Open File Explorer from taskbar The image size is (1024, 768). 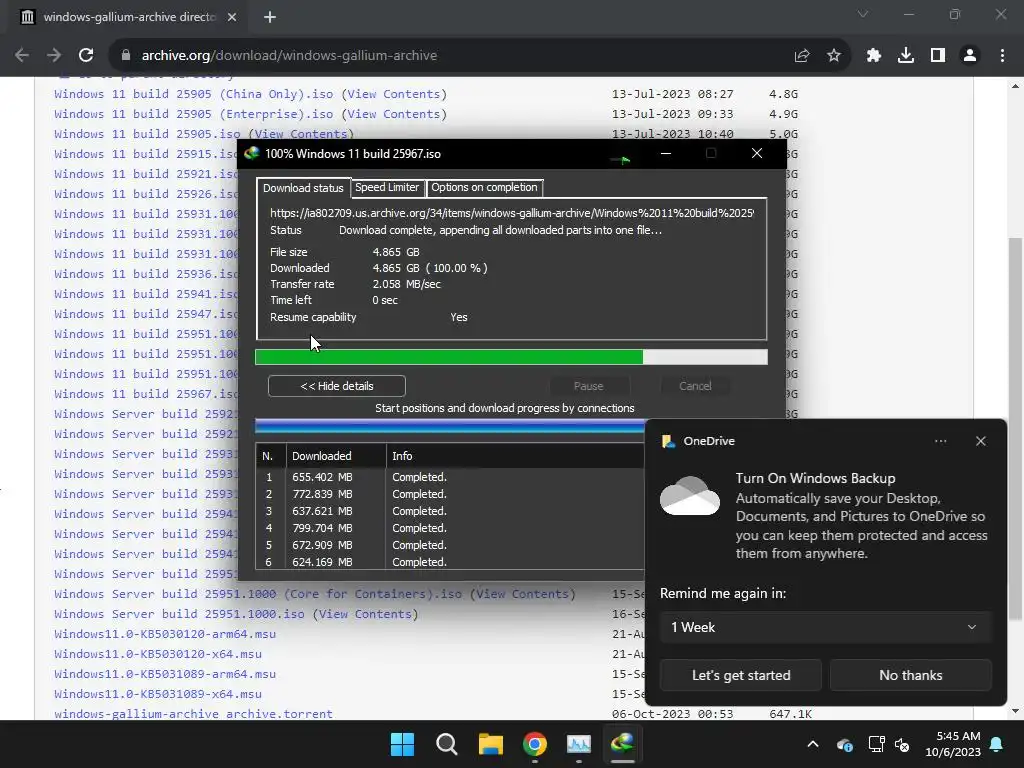tap(490, 744)
